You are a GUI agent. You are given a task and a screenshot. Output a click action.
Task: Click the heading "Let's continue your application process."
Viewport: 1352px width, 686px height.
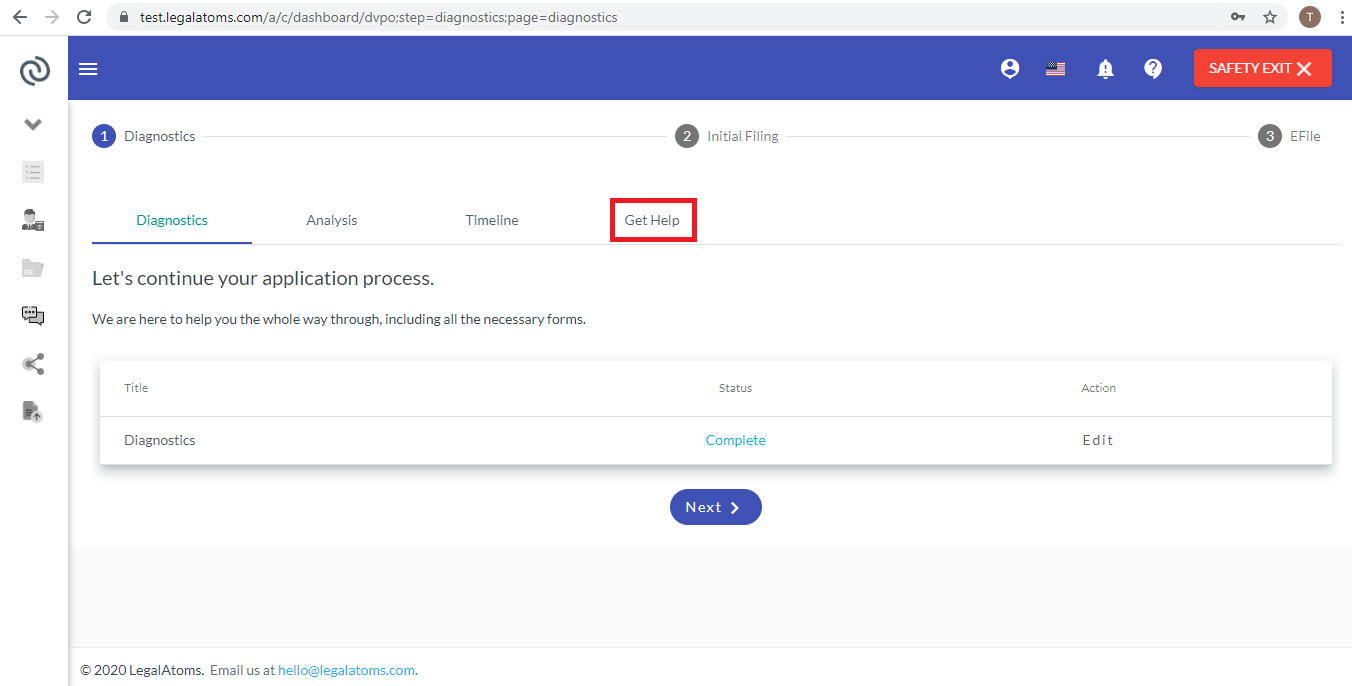click(x=263, y=278)
